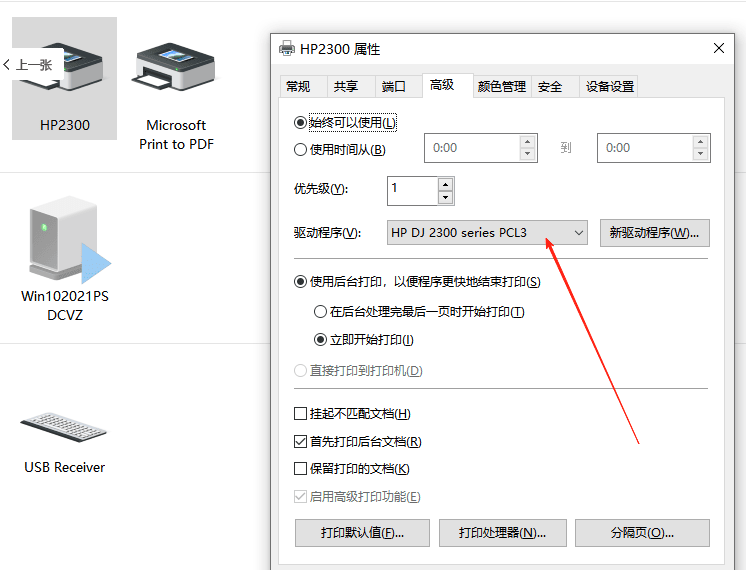Choose 使用后台打印 spooling radio option
Viewport: 747px width, 570px height.
[417, 282]
